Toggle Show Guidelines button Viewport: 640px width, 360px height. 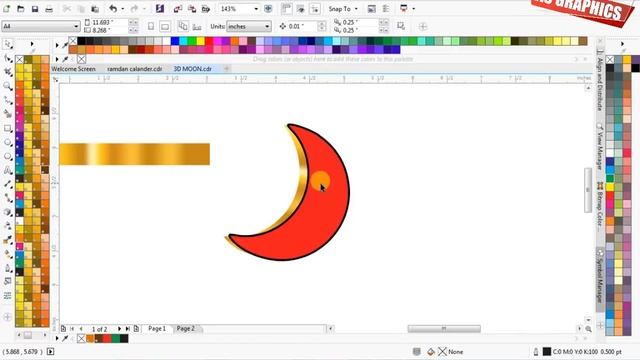tap(315, 9)
